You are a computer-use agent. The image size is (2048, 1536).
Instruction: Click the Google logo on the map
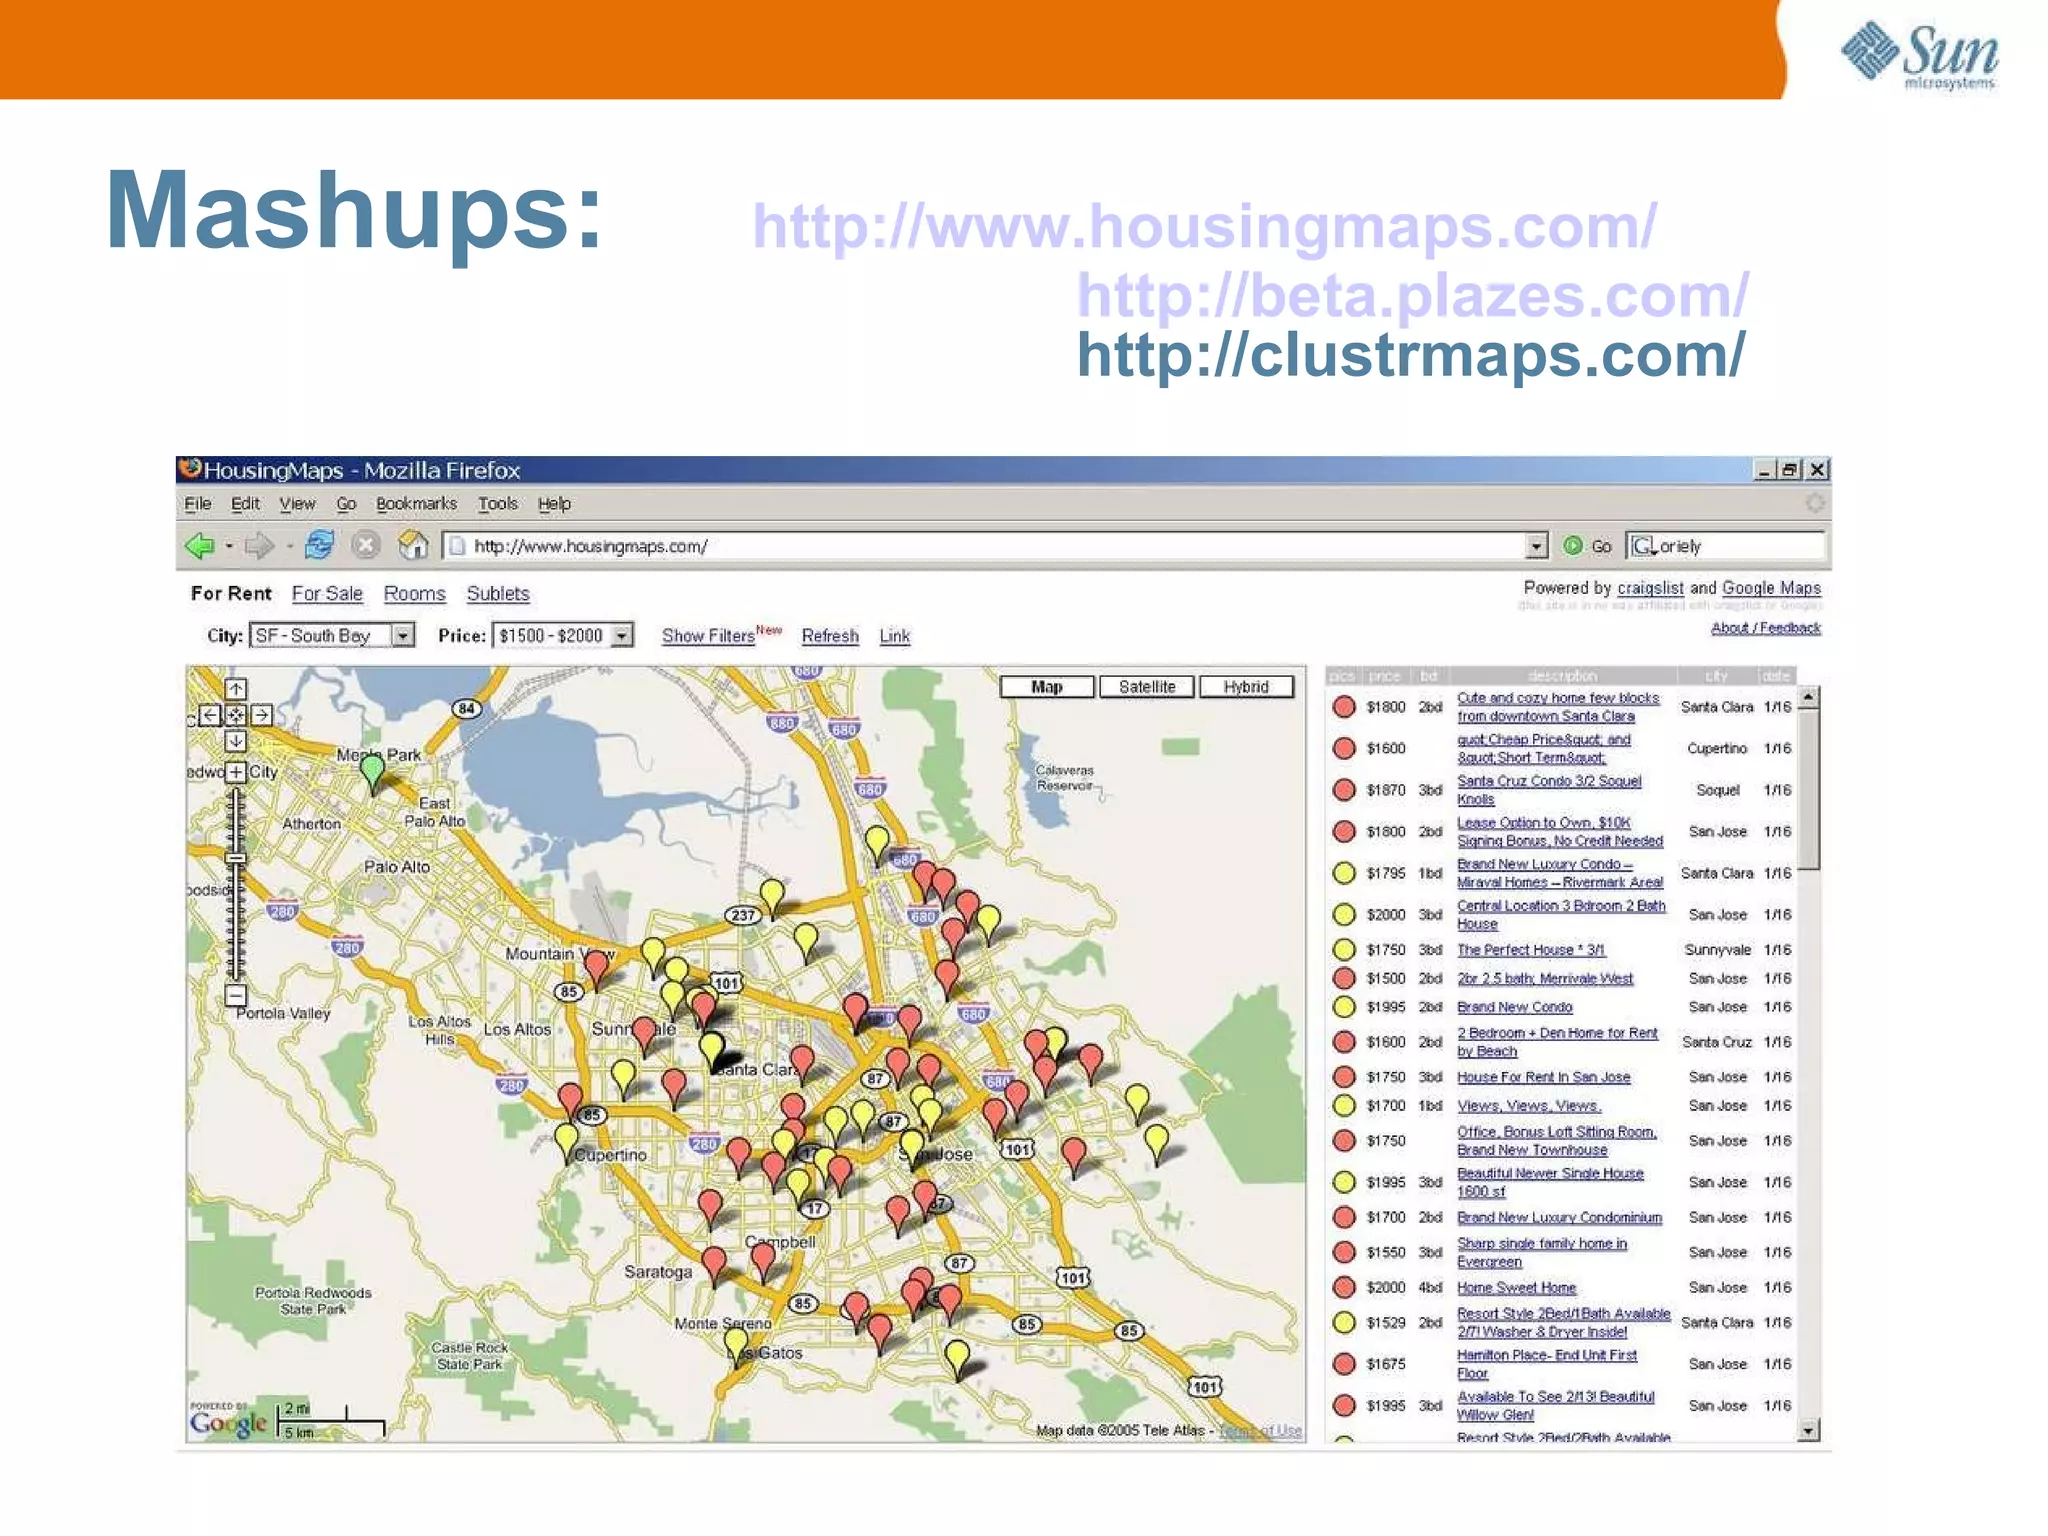coord(229,1422)
